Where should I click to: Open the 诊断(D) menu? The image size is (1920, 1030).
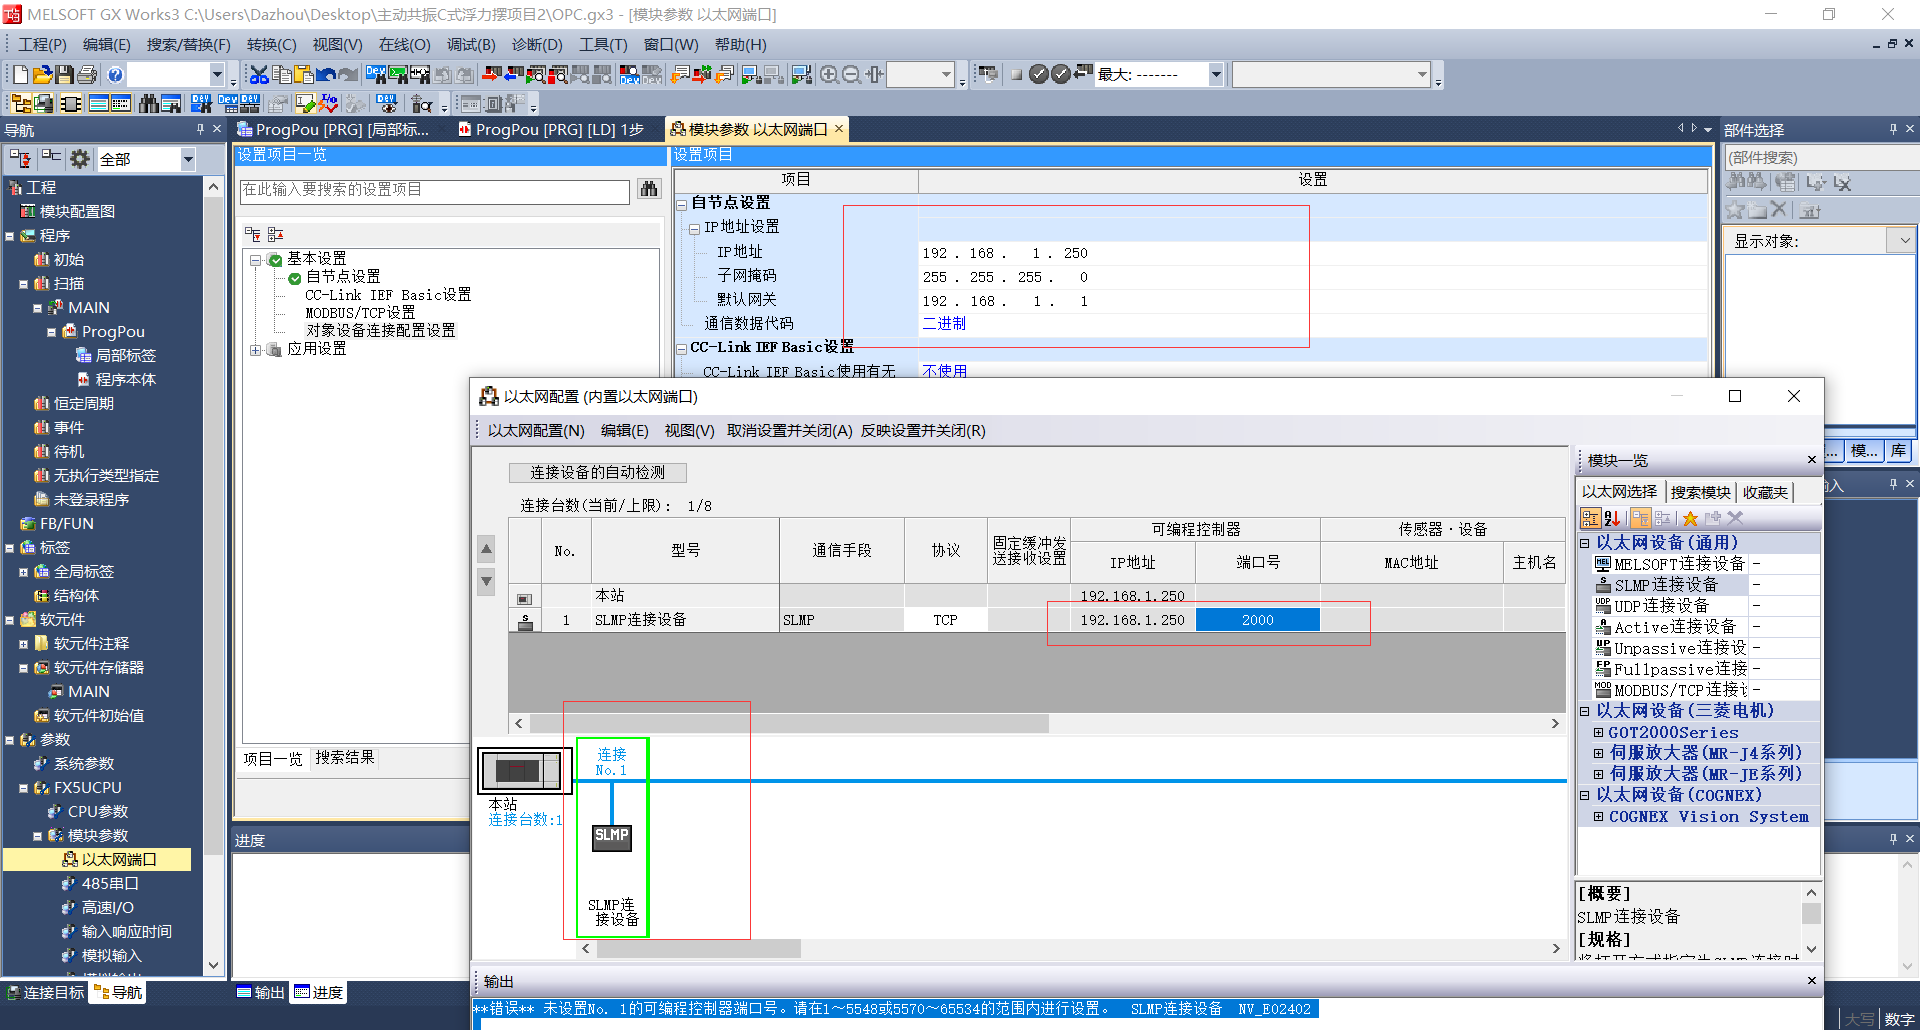click(536, 44)
